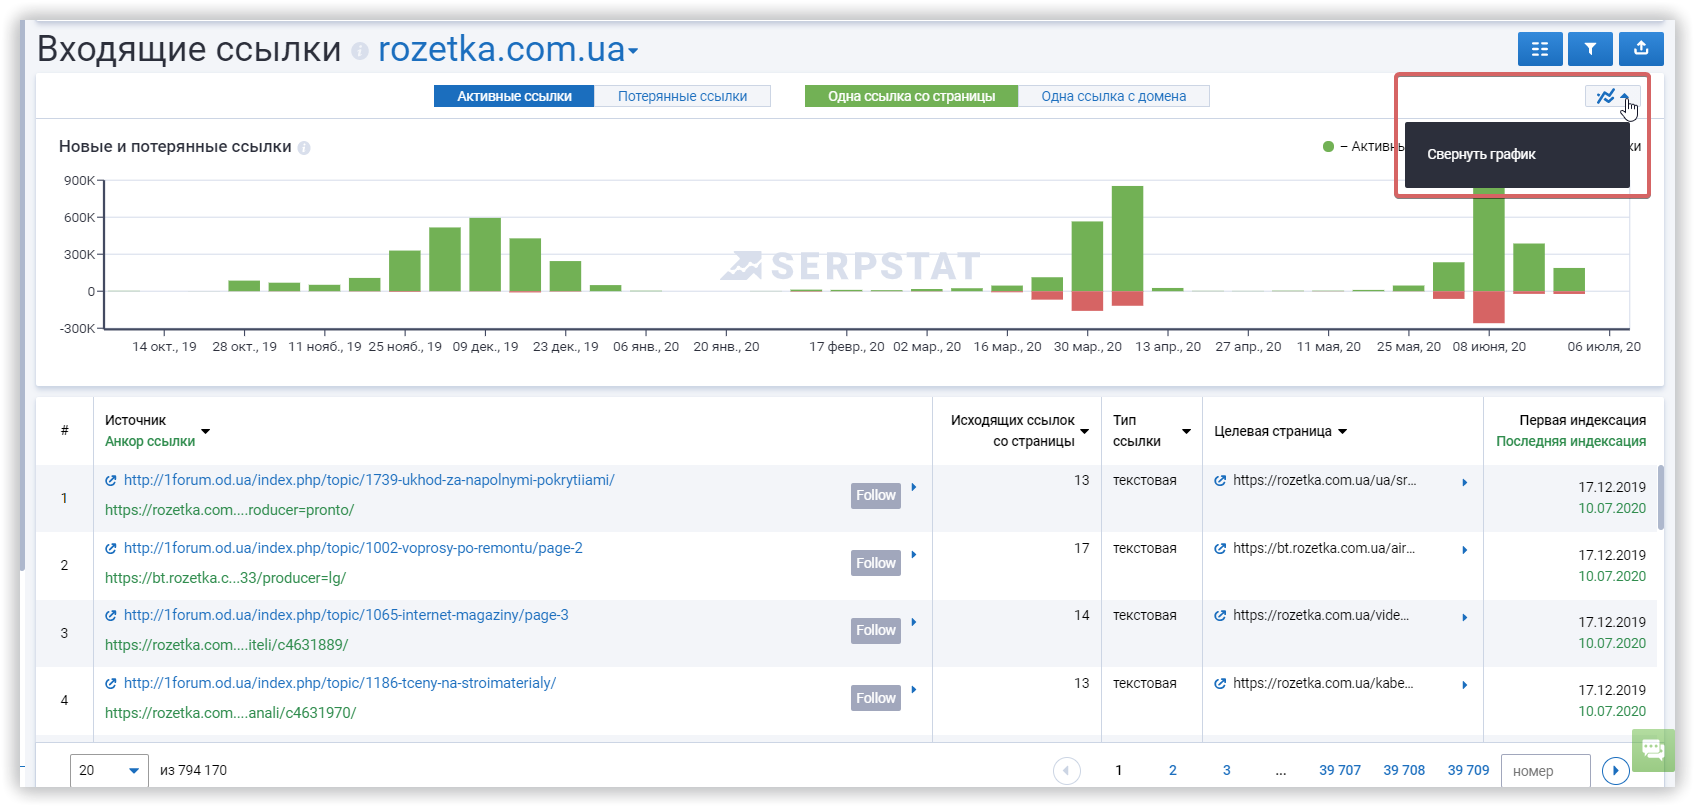Collapse the chart using the graph icon

(x=1612, y=96)
